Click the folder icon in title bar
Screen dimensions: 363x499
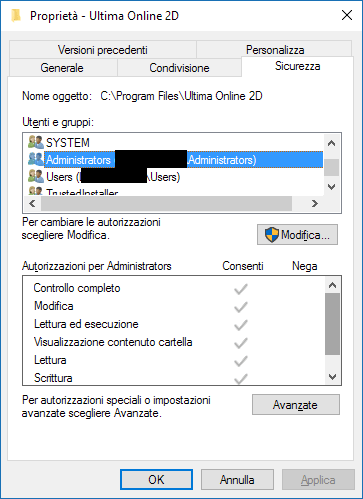pos(16,16)
